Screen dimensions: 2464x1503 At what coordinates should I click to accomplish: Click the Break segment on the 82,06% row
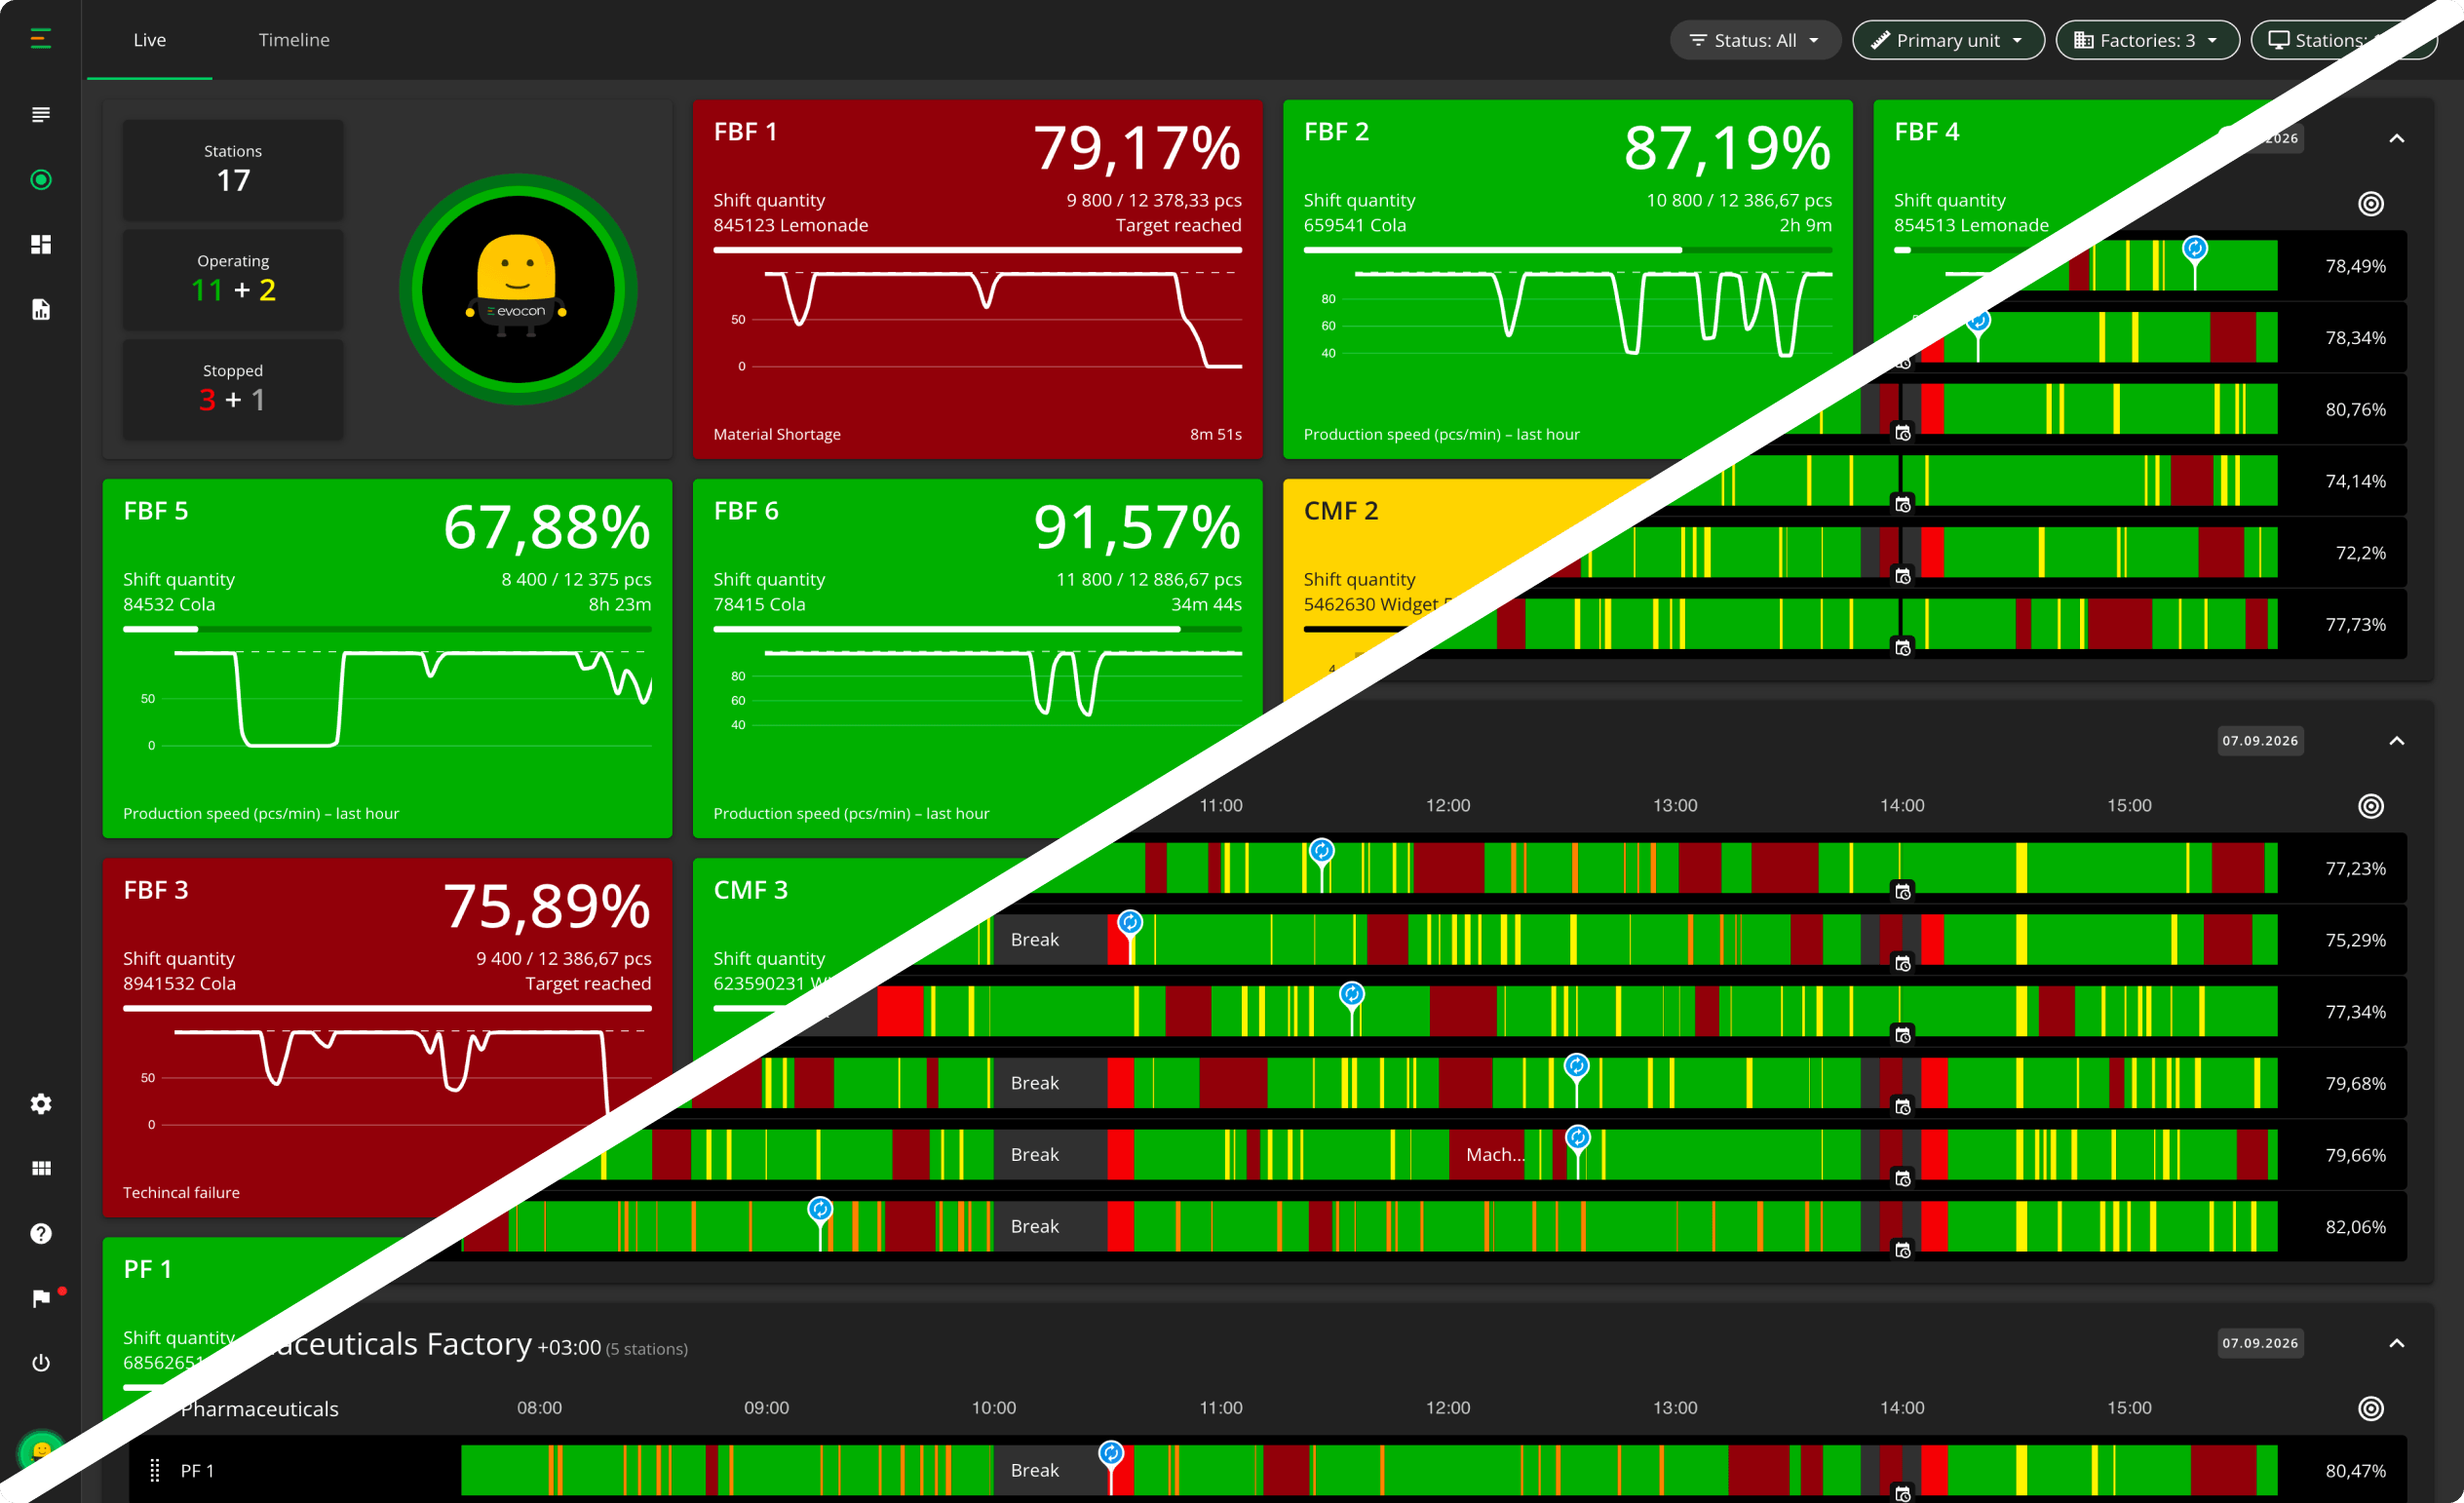(1049, 1227)
